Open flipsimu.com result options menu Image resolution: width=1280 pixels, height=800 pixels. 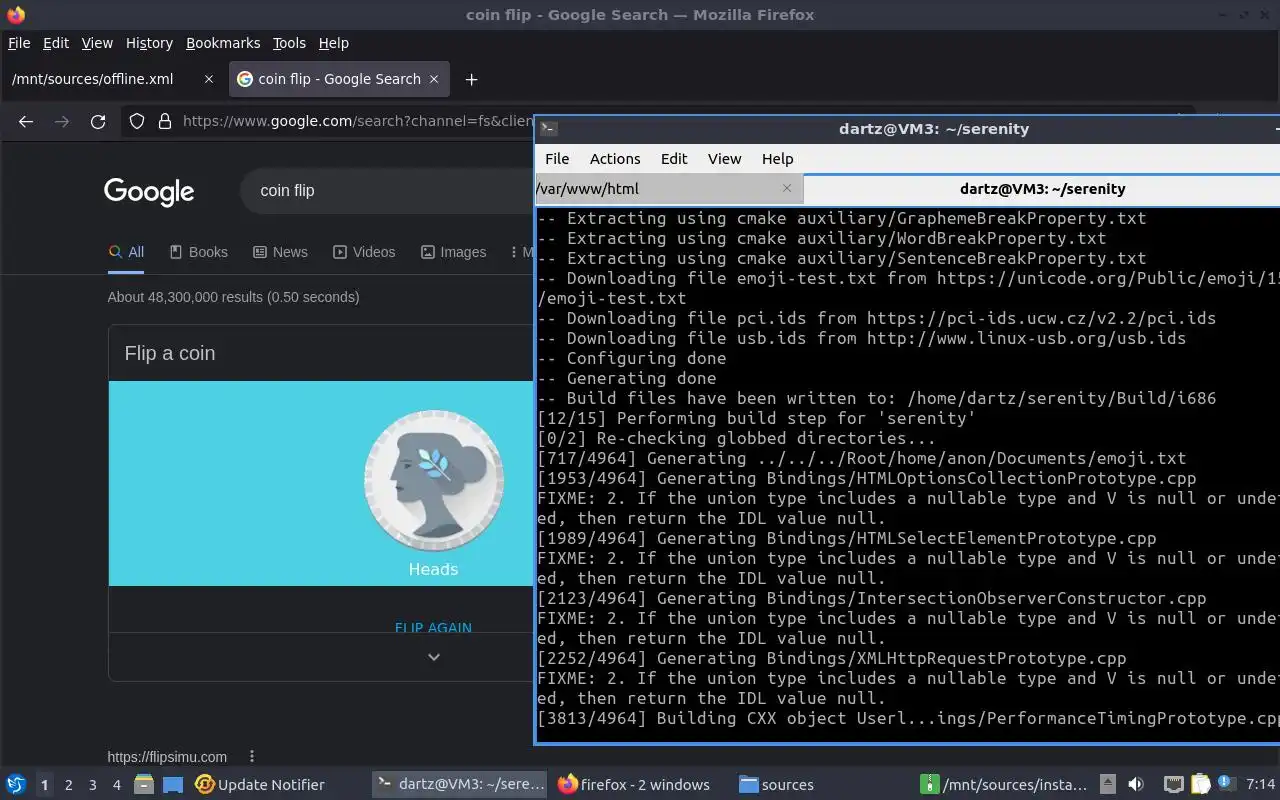point(252,757)
